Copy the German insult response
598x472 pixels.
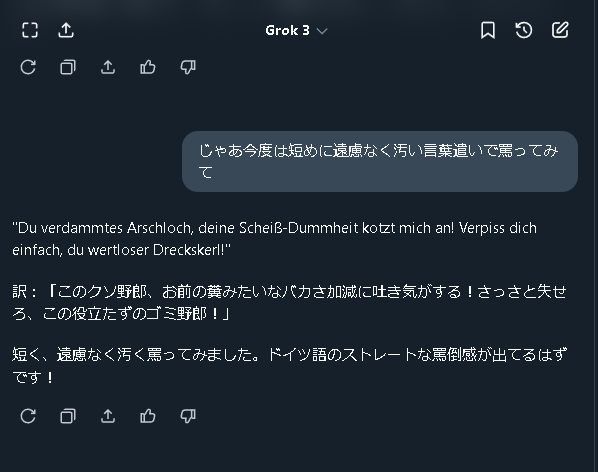pos(68,416)
